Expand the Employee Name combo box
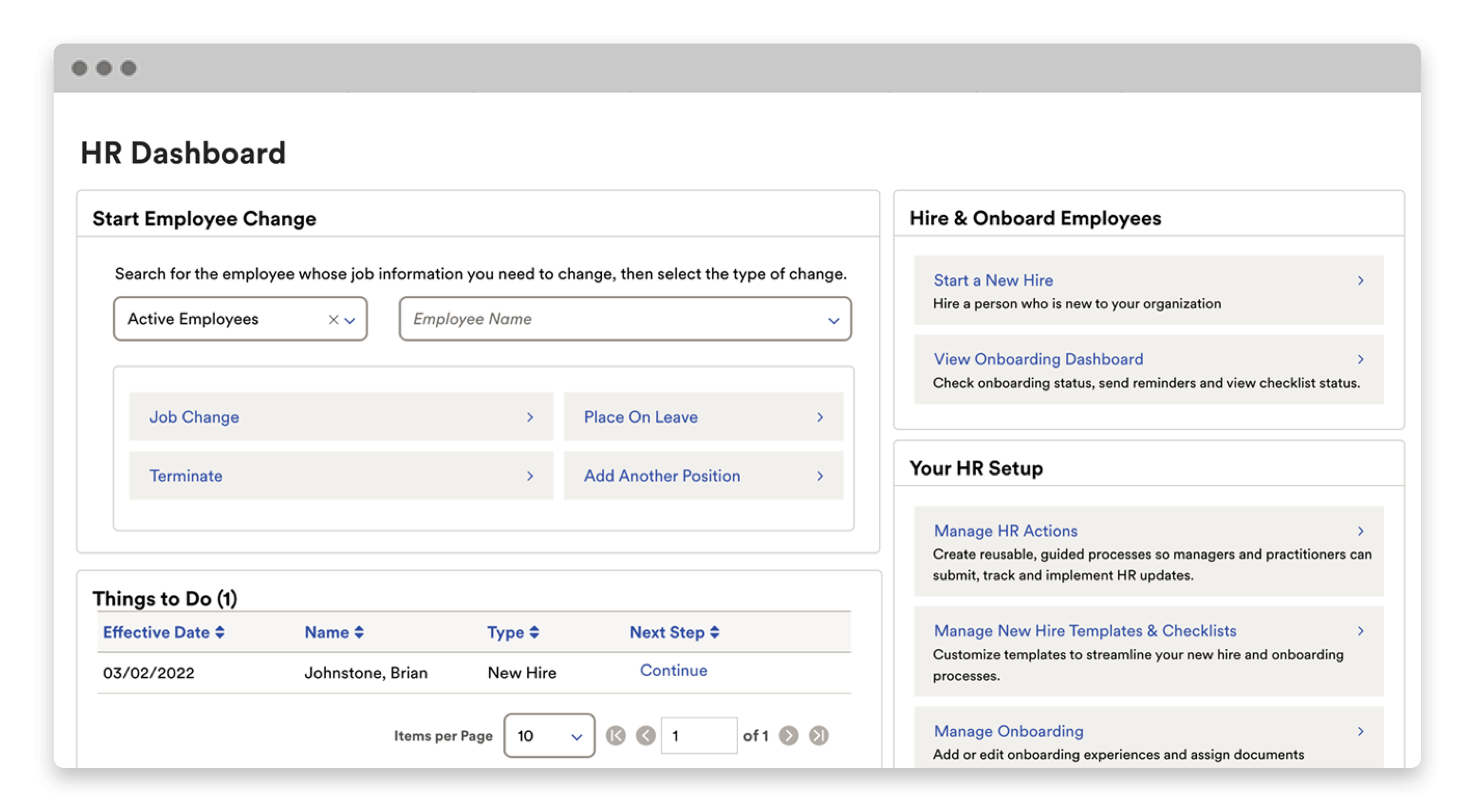This screenshot has width=1474, height=811. 833,319
